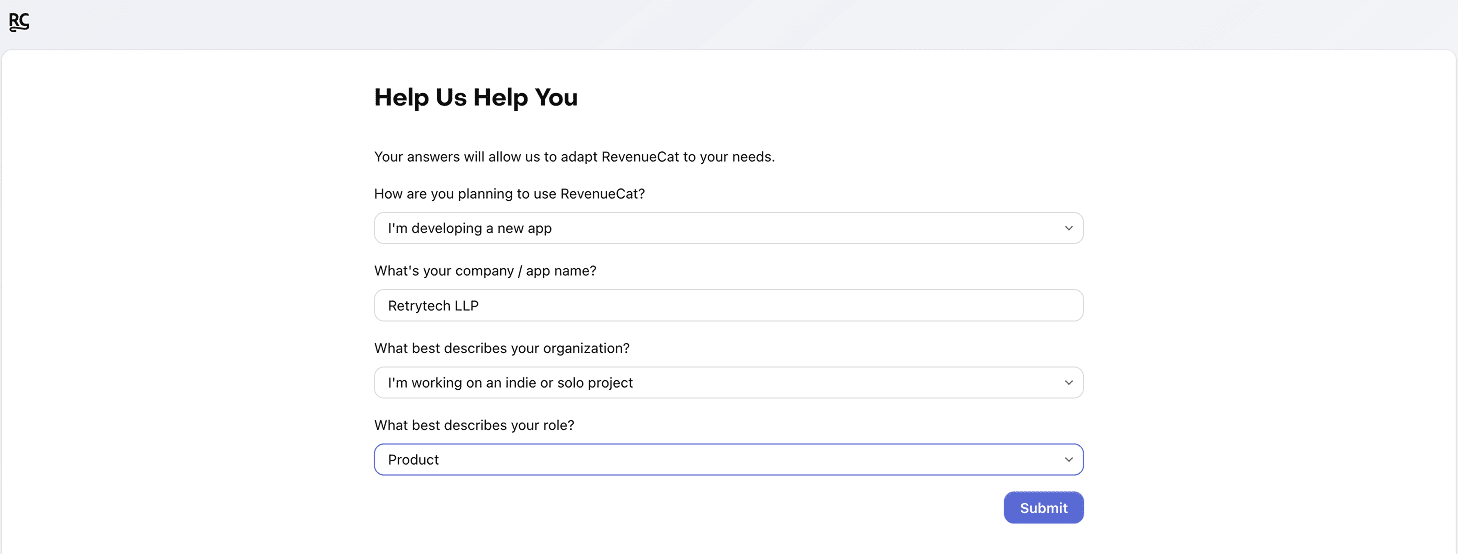Click the "What best describes your organization?" label
This screenshot has width=1458, height=554.
click(502, 348)
